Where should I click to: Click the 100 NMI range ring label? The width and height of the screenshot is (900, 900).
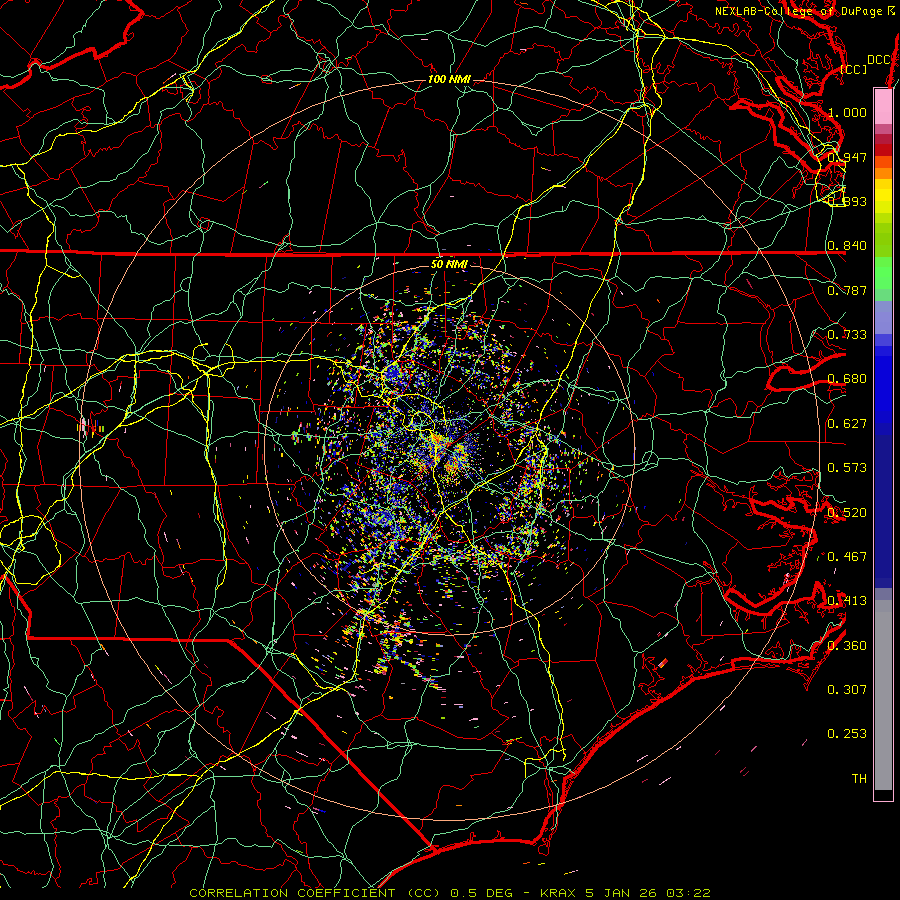coord(449,79)
